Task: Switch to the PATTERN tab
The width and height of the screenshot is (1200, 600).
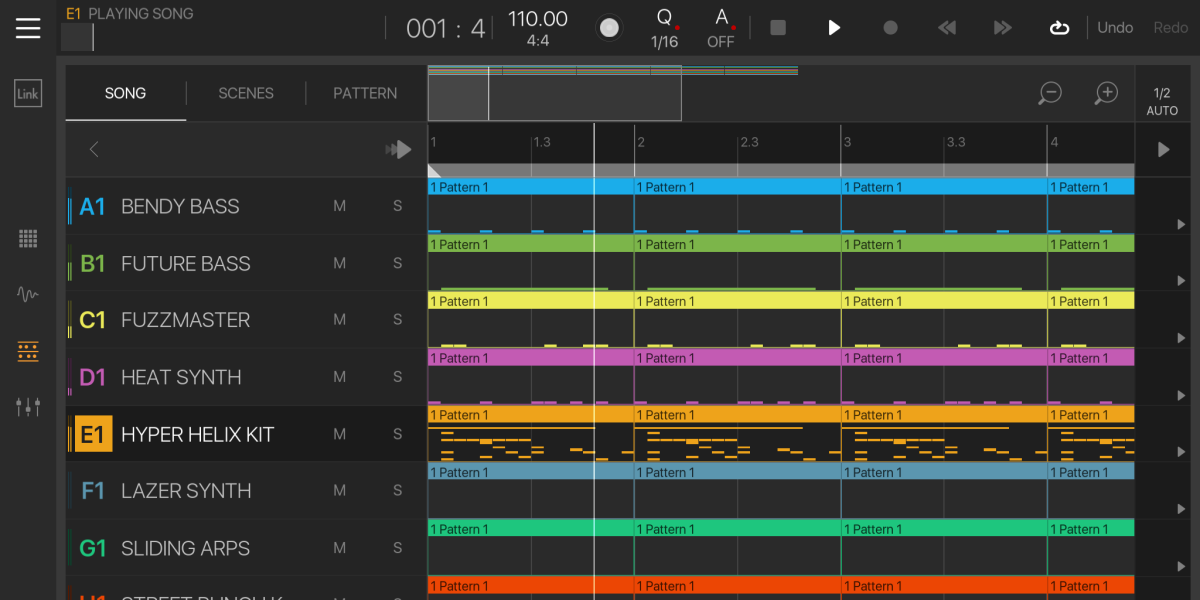Action: (365, 93)
